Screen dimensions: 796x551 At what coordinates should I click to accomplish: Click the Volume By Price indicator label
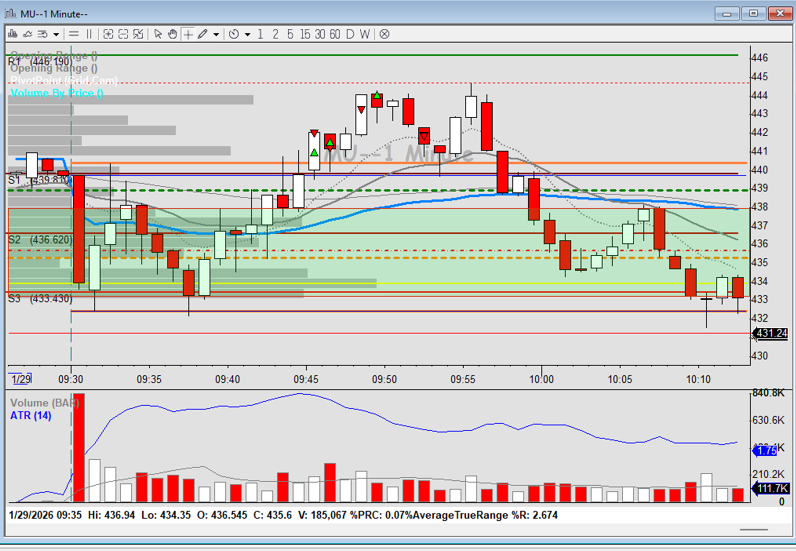[x=57, y=93]
